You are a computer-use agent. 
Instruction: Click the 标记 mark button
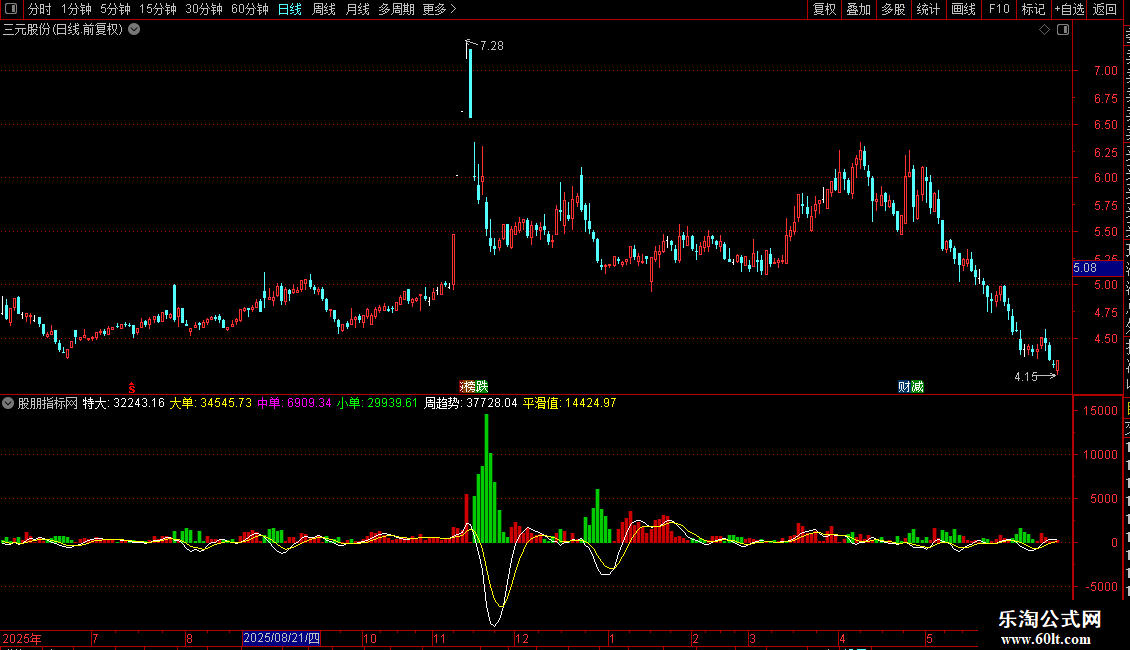1033,9
